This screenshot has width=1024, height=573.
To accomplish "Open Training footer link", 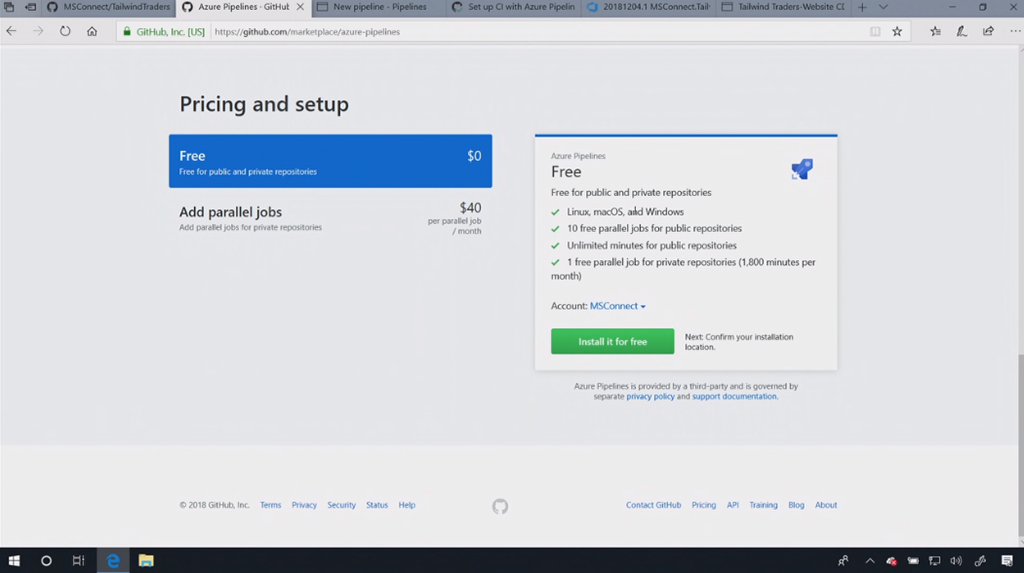I will (763, 505).
